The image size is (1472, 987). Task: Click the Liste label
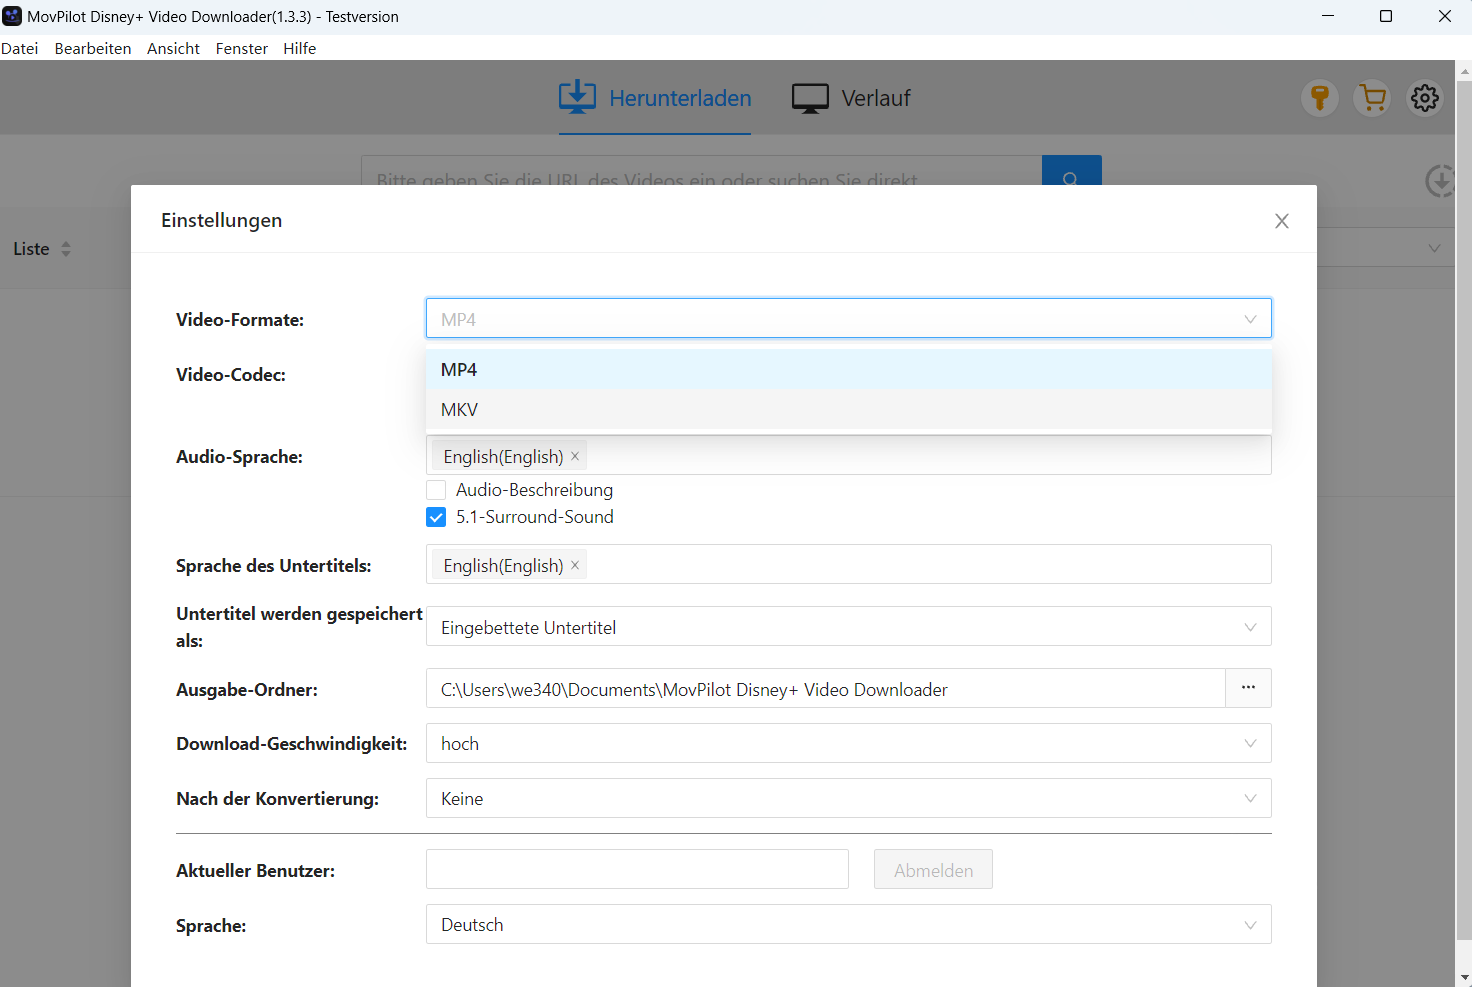tap(31, 249)
